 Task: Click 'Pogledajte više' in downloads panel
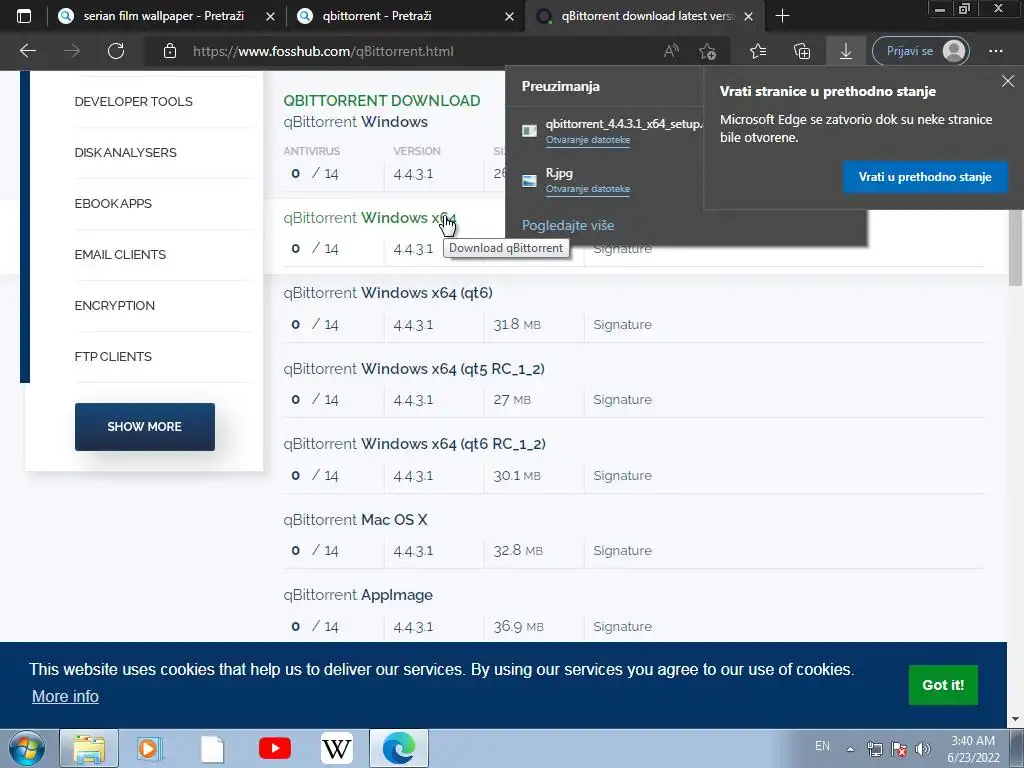[x=568, y=225]
